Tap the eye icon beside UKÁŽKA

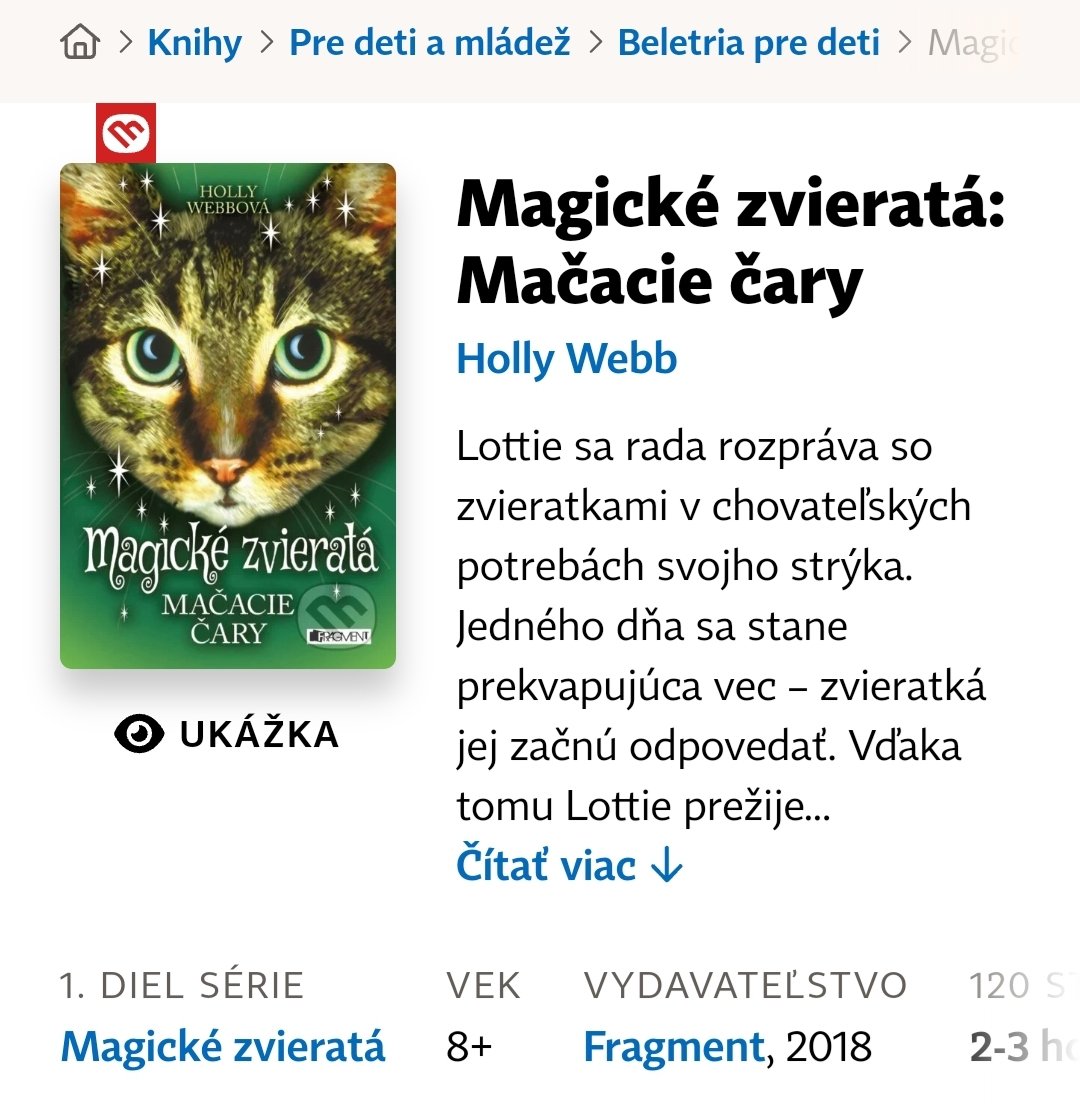pos(139,733)
